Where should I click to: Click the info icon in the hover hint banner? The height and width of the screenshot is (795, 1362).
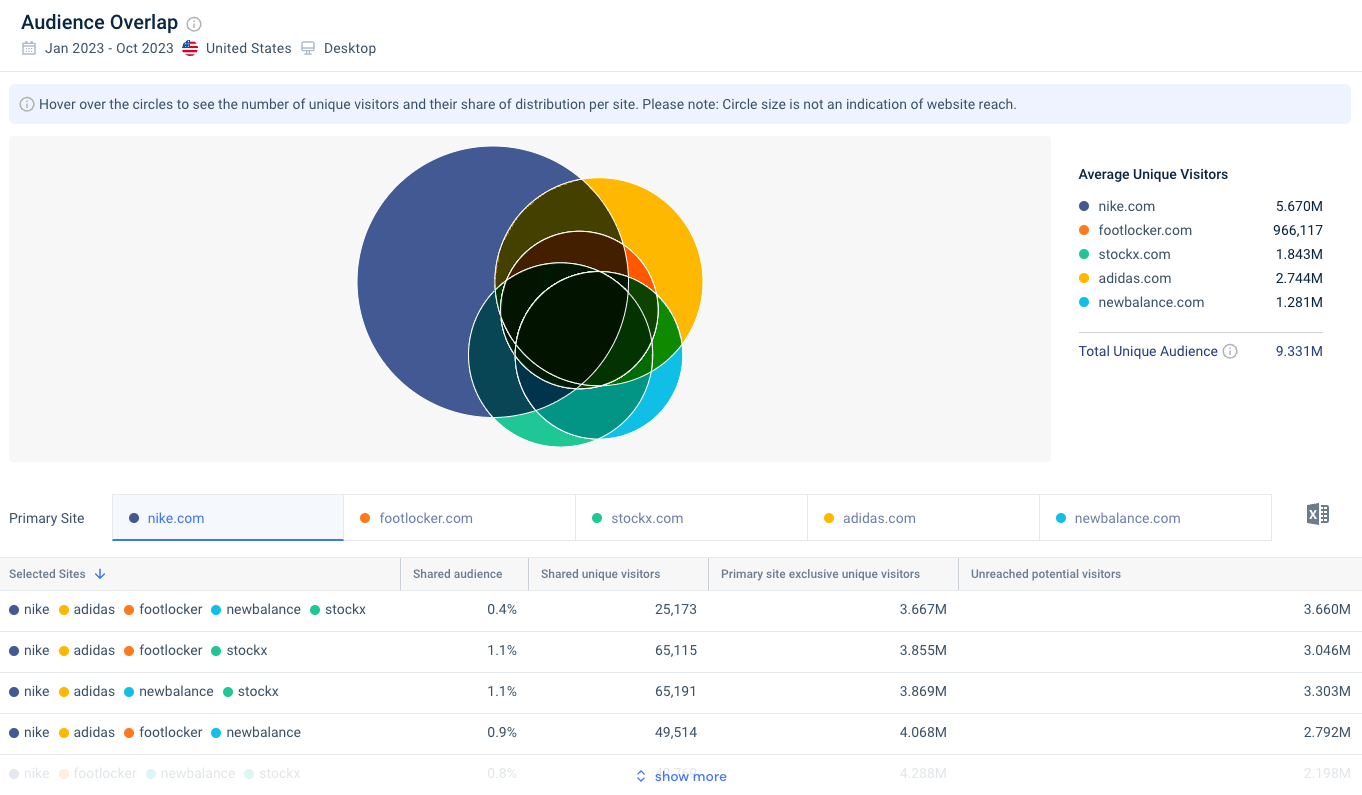(27, 104)
